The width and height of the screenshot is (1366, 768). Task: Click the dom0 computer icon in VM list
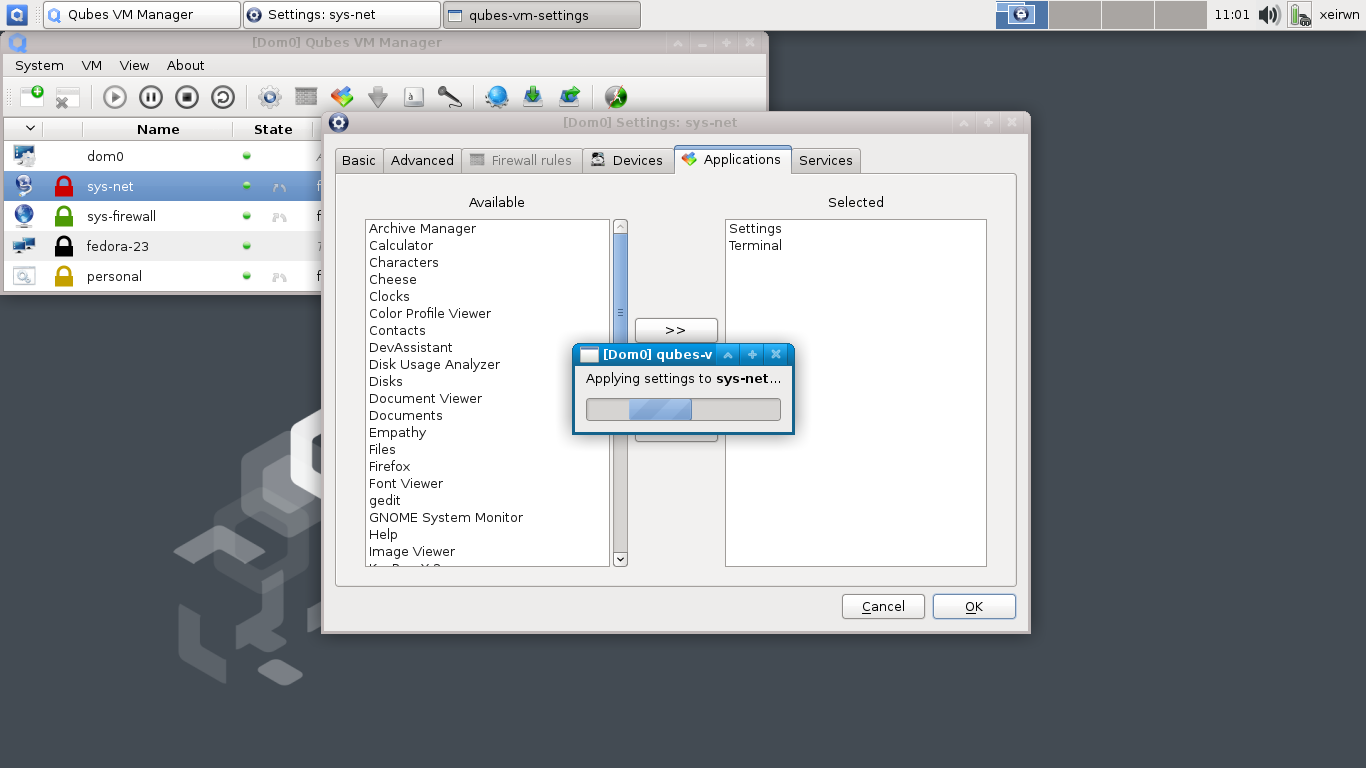click(24, 156)
